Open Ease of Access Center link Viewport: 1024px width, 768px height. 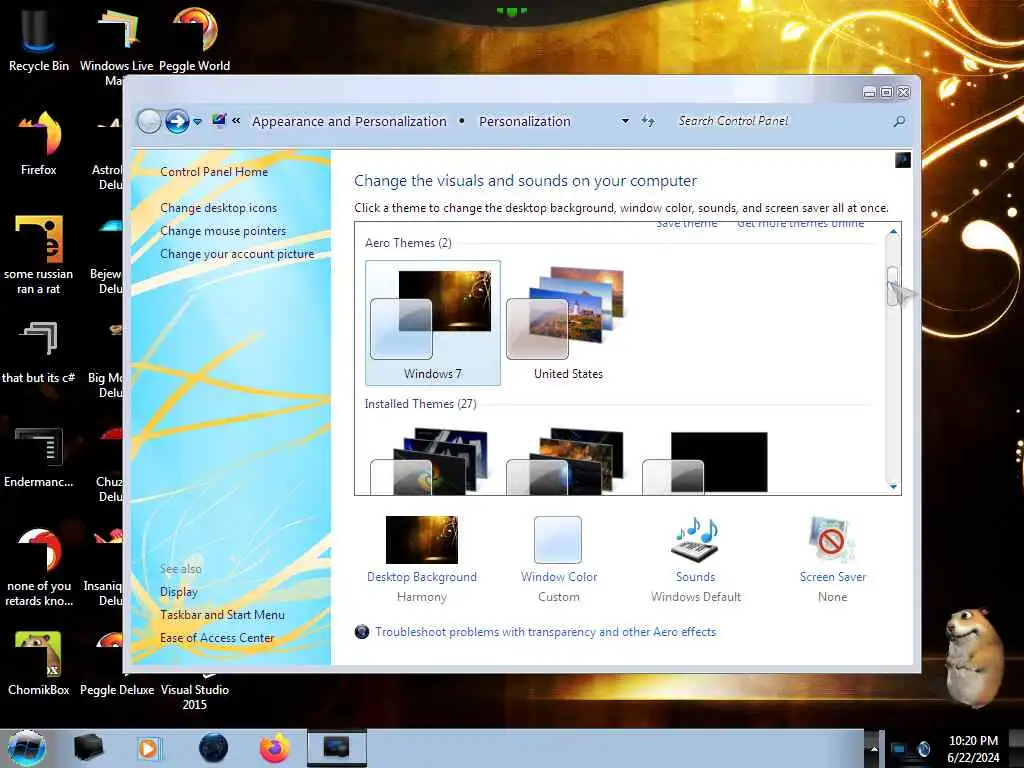pos(217,637)
